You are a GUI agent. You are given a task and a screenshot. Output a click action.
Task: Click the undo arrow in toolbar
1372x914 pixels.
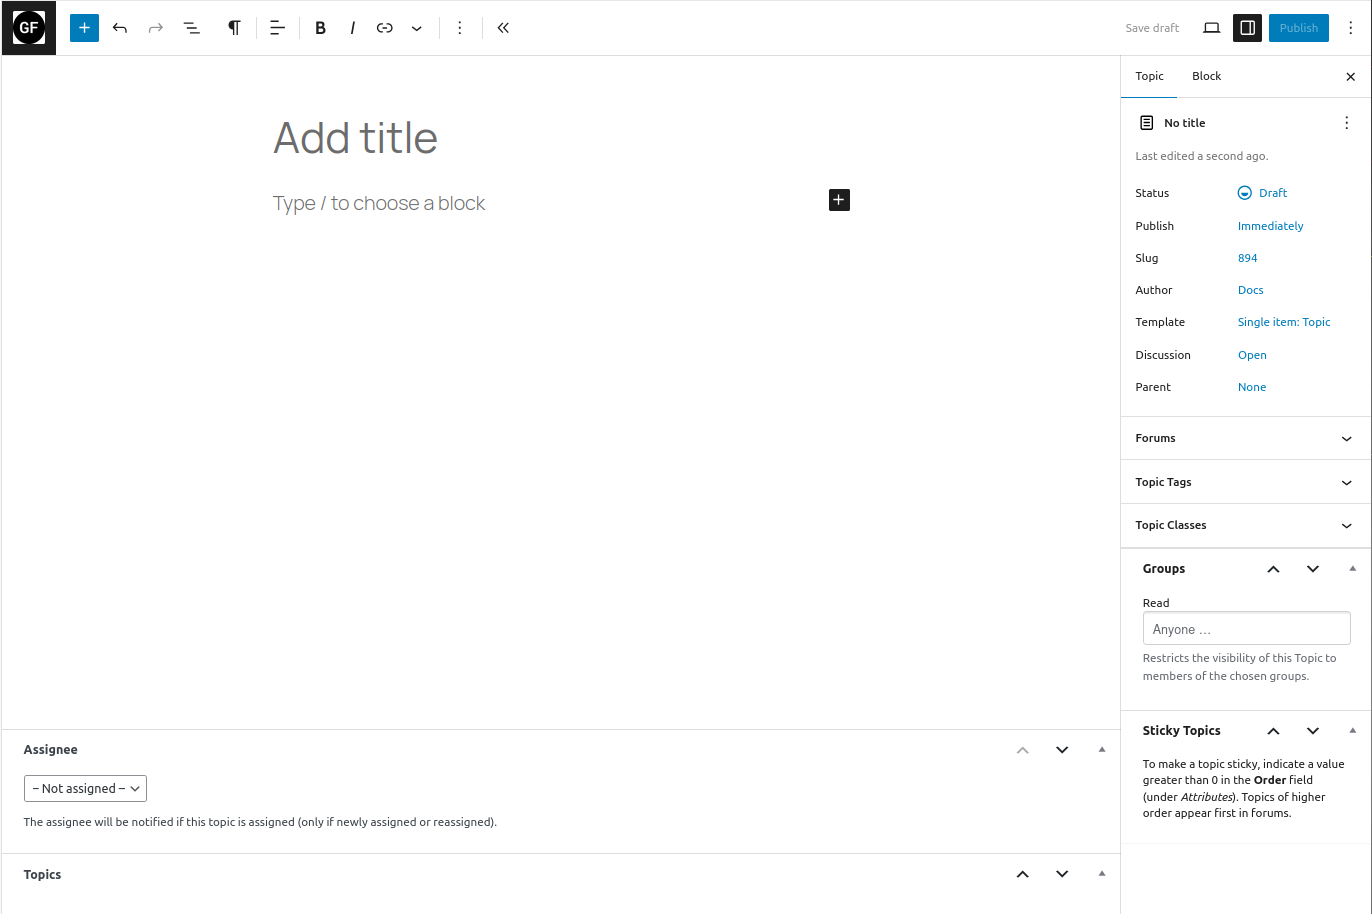(x=120, y=28)
